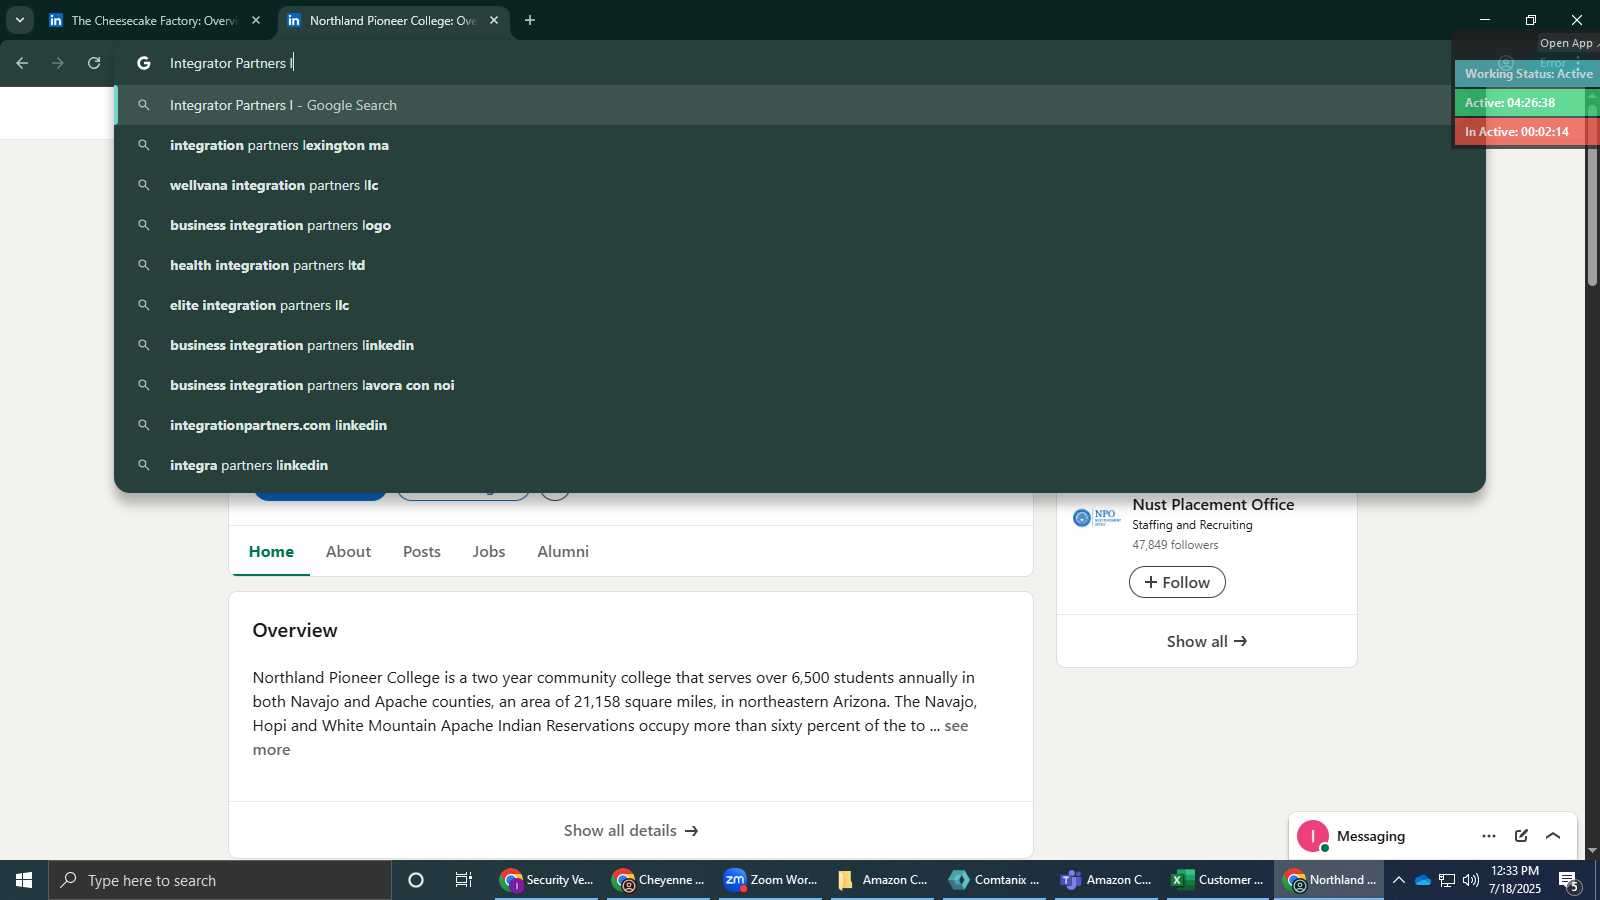Close the Northland Pioneer College tab
The height and width of the screenshot is (900, 1600).
tap(494, 20)
